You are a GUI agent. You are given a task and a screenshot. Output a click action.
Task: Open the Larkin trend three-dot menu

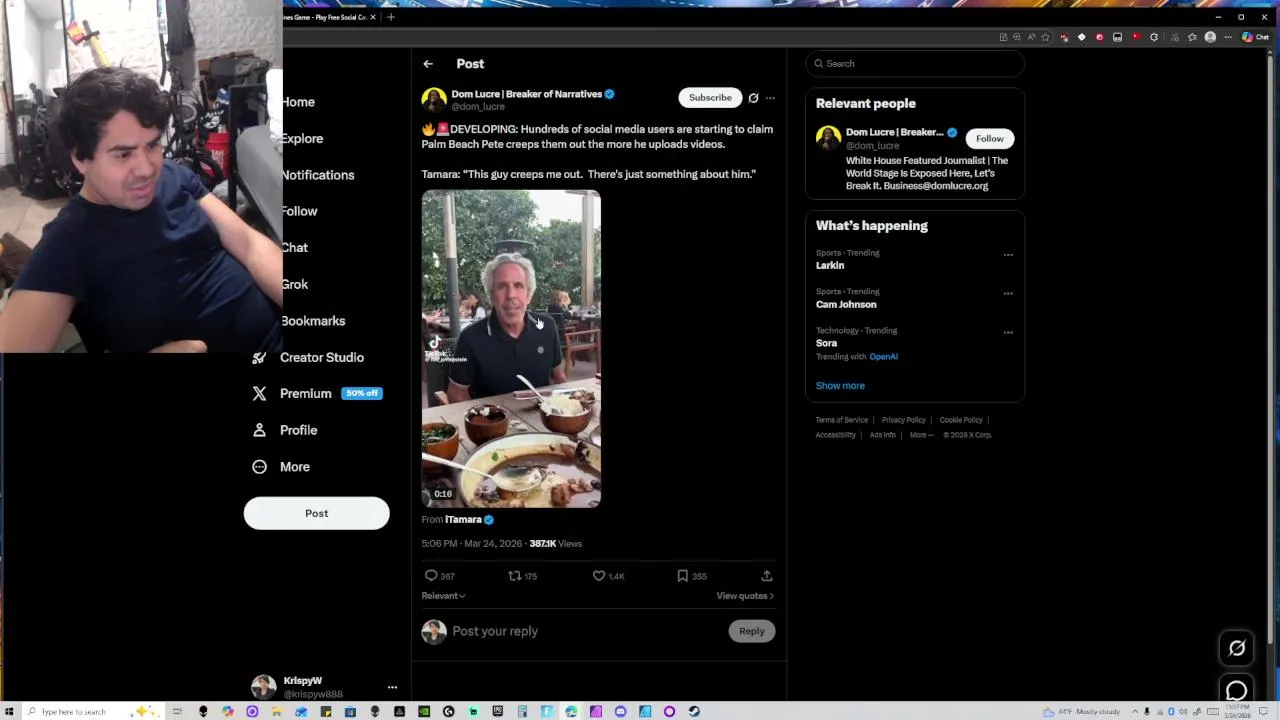click(1008, 255)
